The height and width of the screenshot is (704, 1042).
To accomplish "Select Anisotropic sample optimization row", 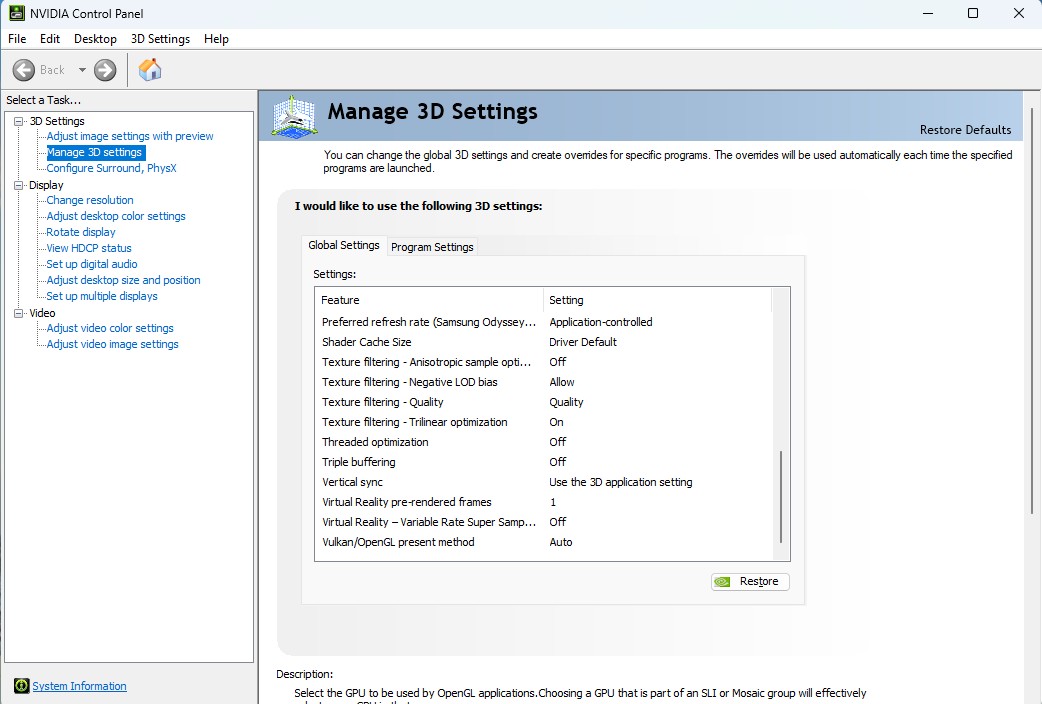I will [544, 362].
